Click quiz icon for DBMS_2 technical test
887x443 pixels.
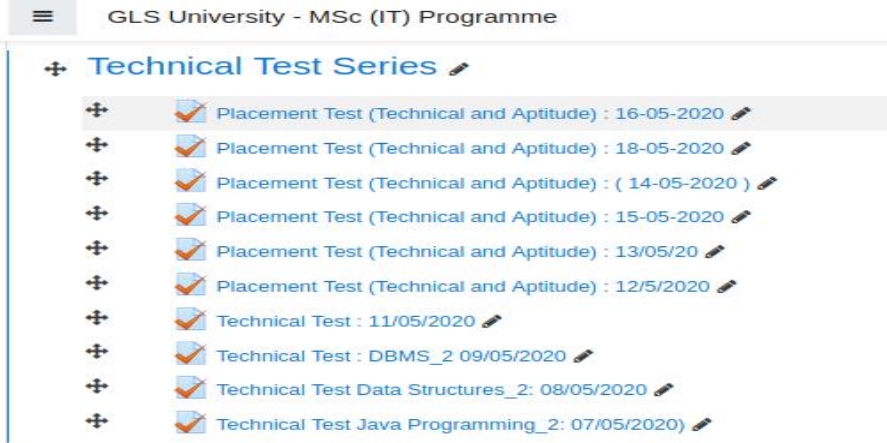(x=190, y=354)
